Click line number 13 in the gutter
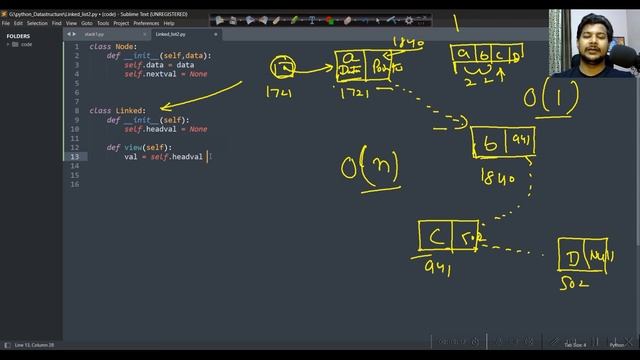Image resolution: width=640 pixels, height=360 pixels. 75,157
